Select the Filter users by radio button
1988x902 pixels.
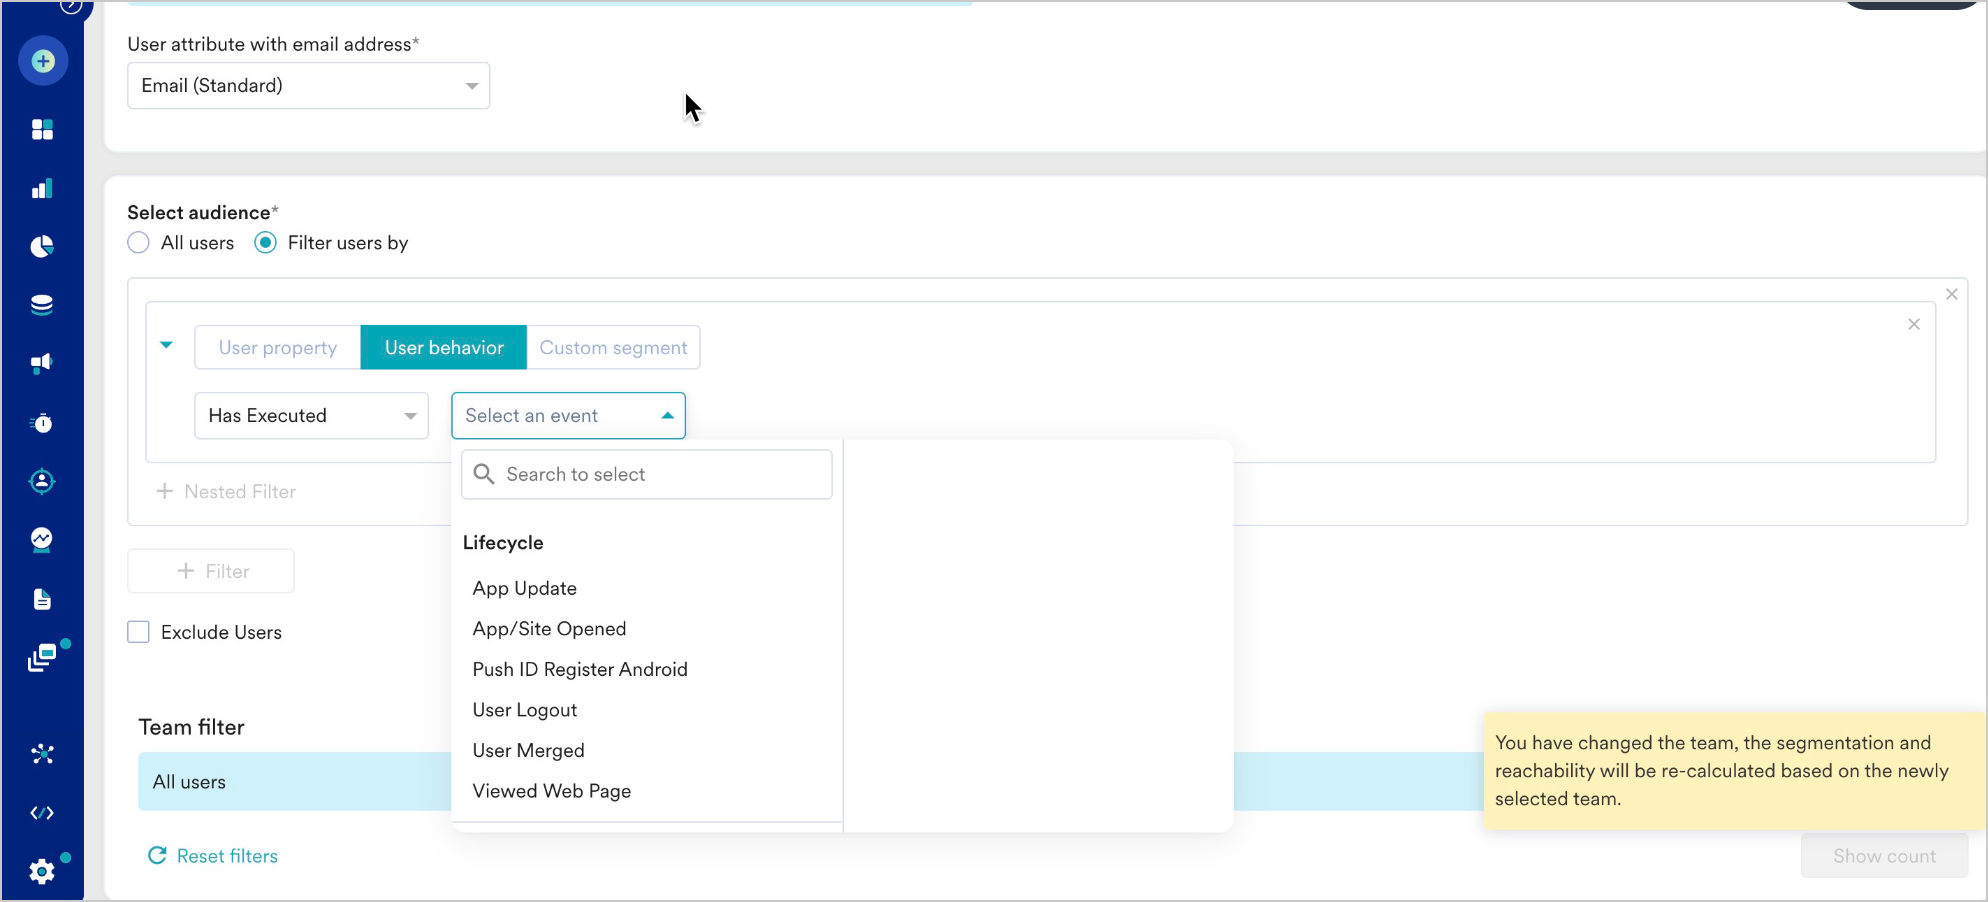coord(265,243)
